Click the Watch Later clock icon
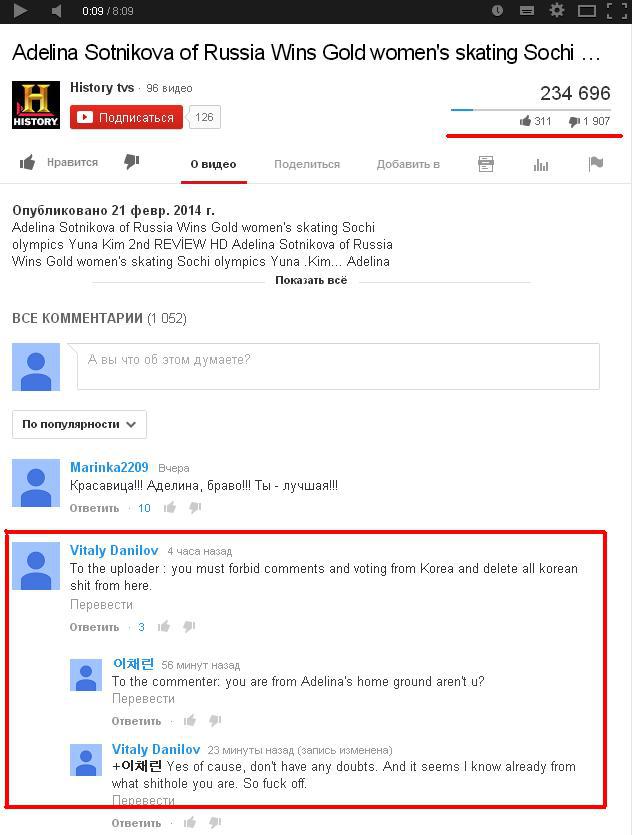Viewport: 644px width, 835px height. (498, 11)
